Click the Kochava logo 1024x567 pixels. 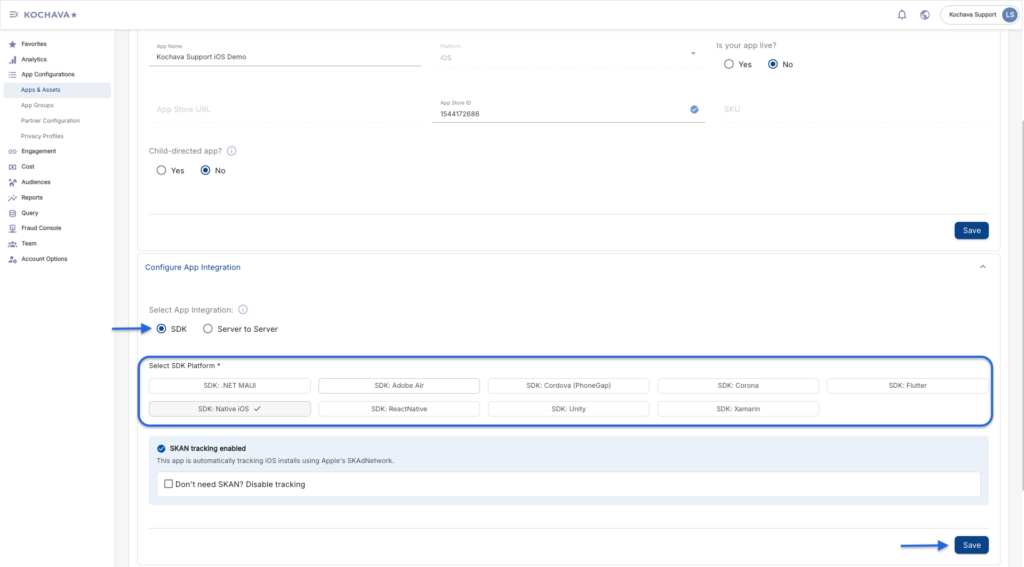tap(50, 14)
